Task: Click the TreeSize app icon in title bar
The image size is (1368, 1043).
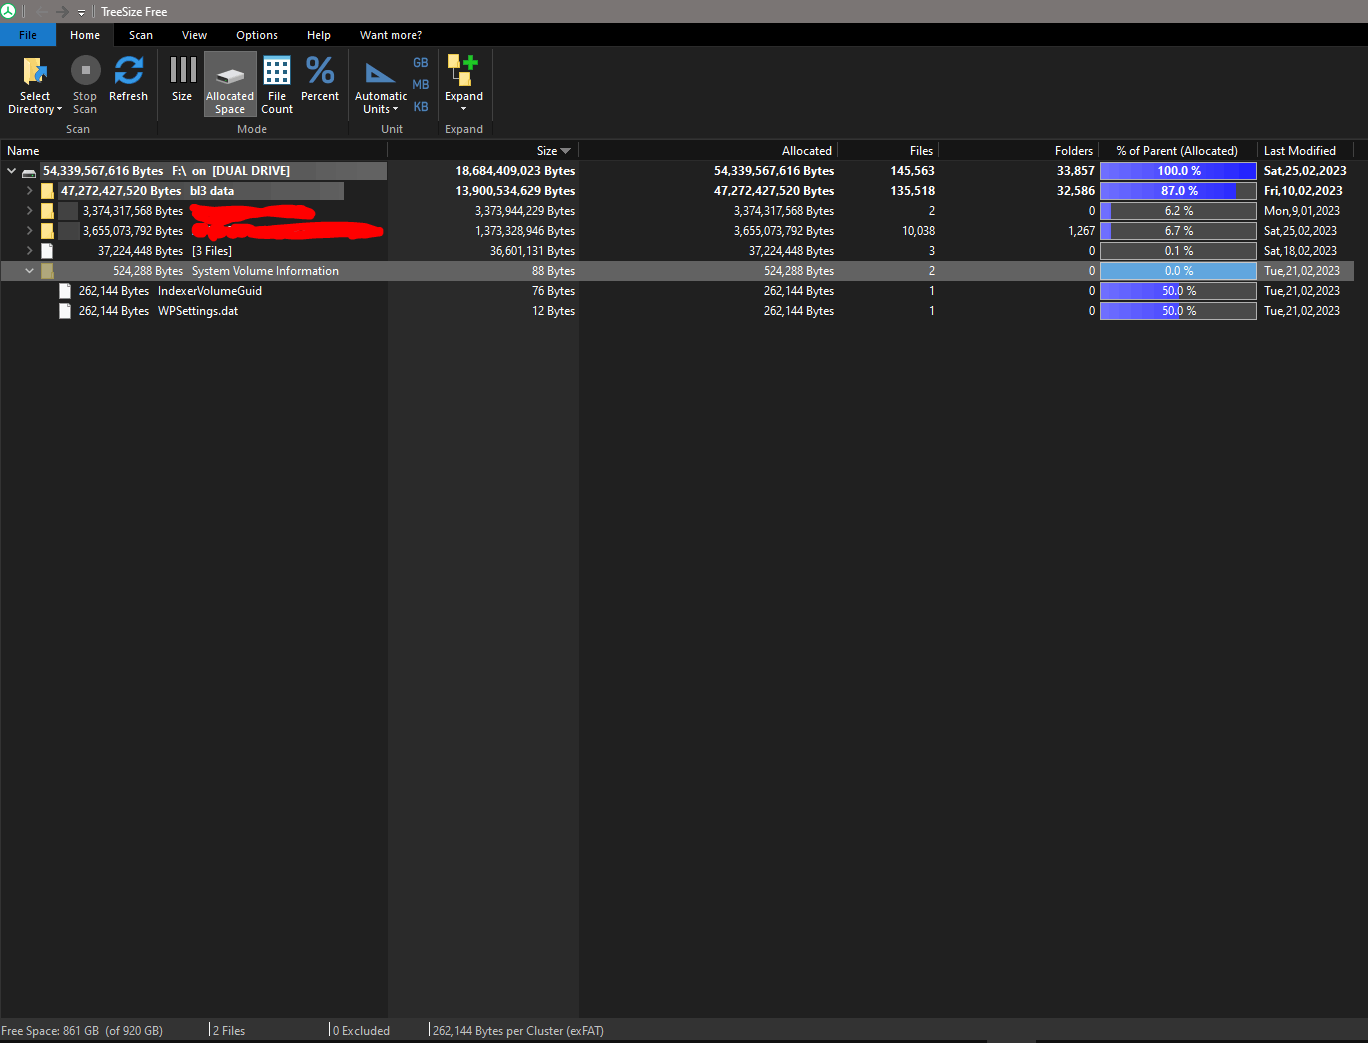Action: pos(8,11)
